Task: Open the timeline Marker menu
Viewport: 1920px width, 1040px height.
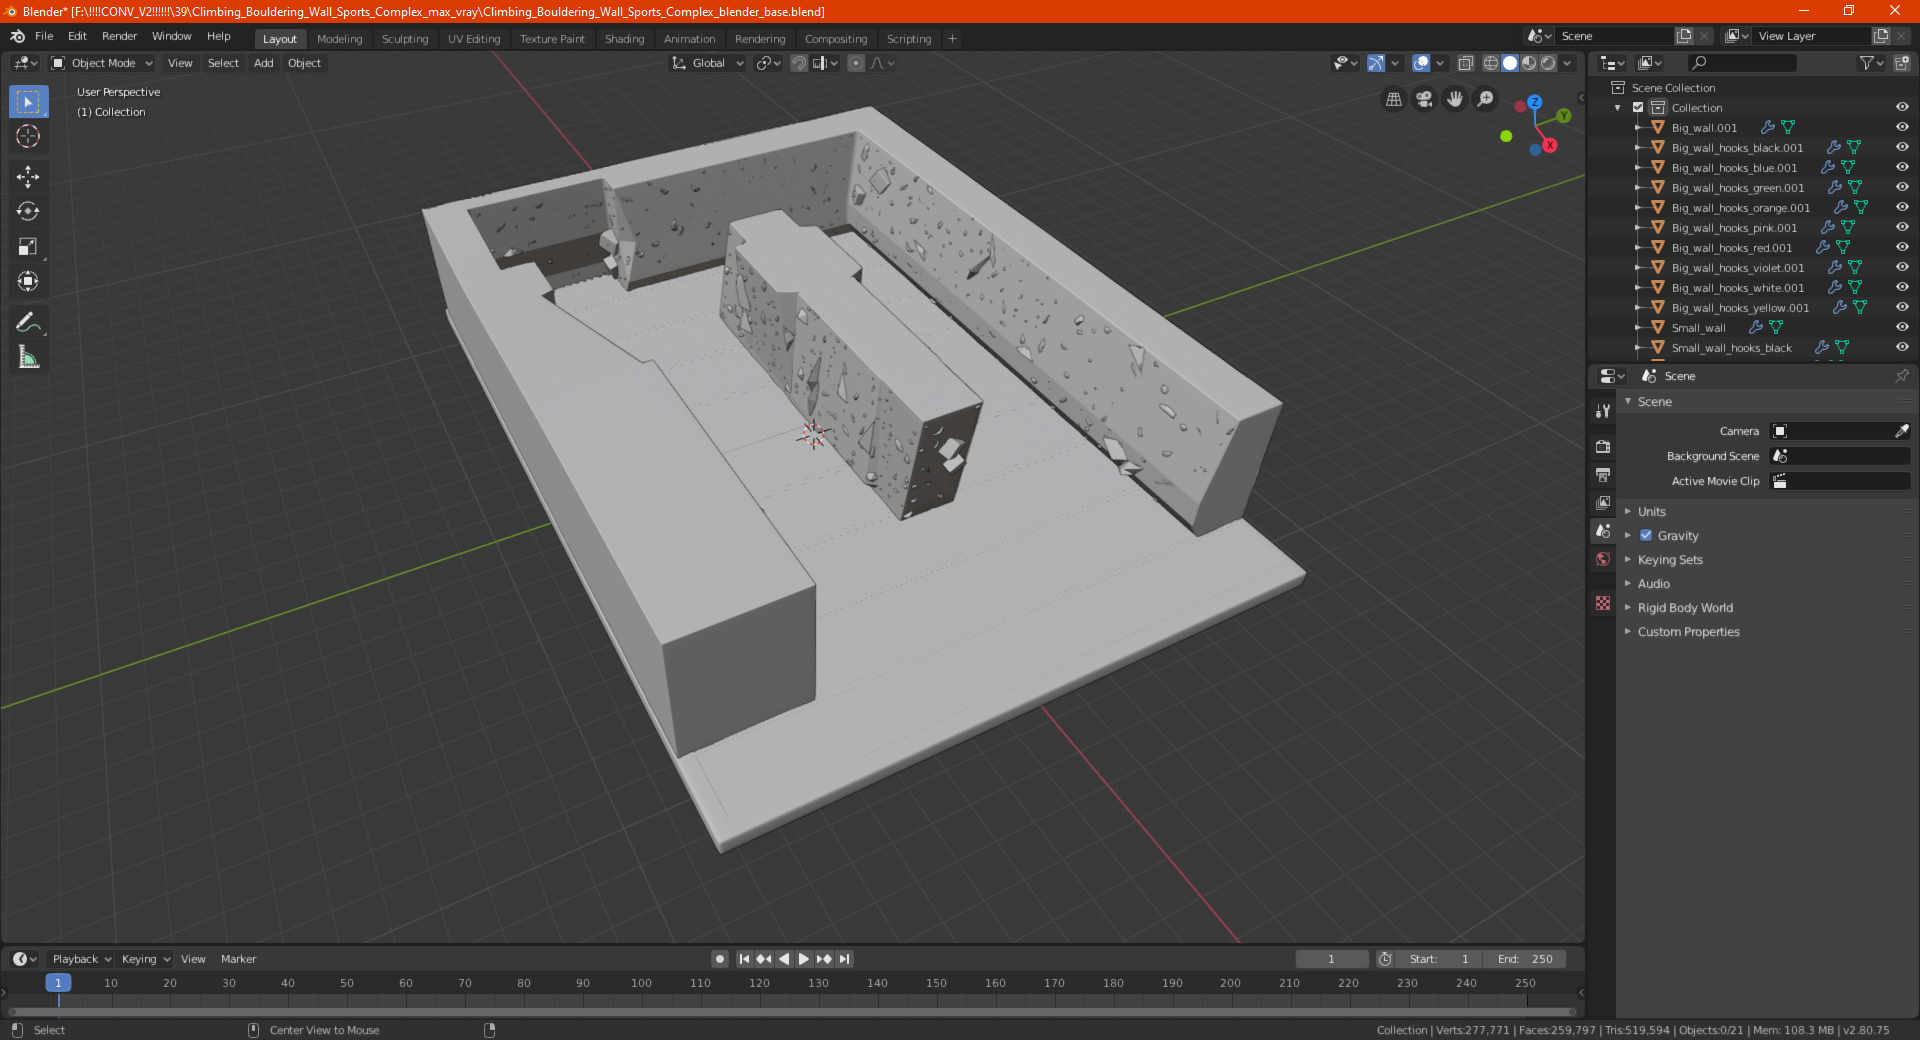Action: (x=238, y=959)
